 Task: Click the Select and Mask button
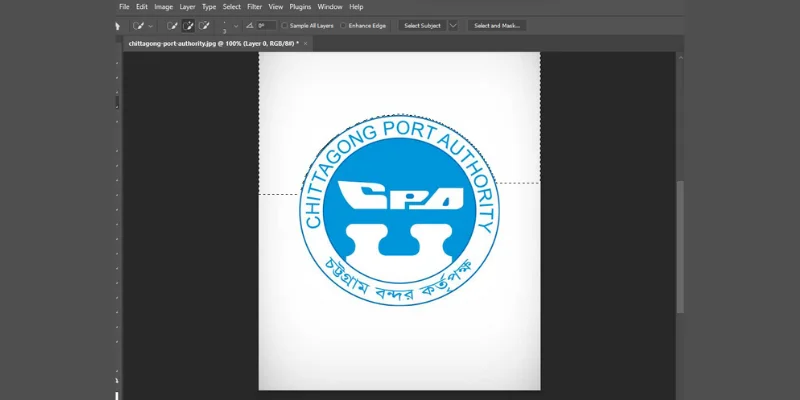click(x=497, y=26)
